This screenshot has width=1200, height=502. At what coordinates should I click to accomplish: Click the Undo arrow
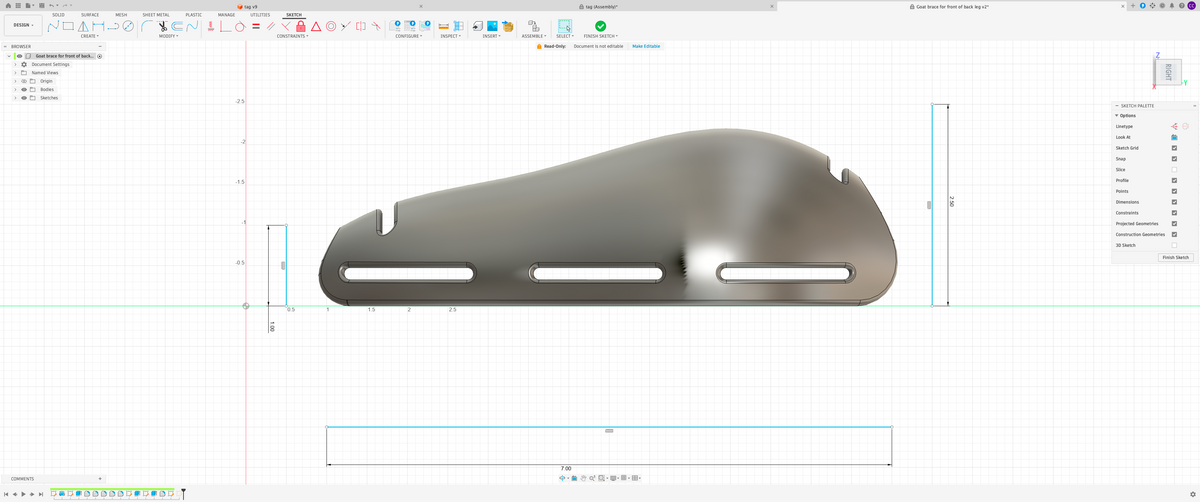51,6
